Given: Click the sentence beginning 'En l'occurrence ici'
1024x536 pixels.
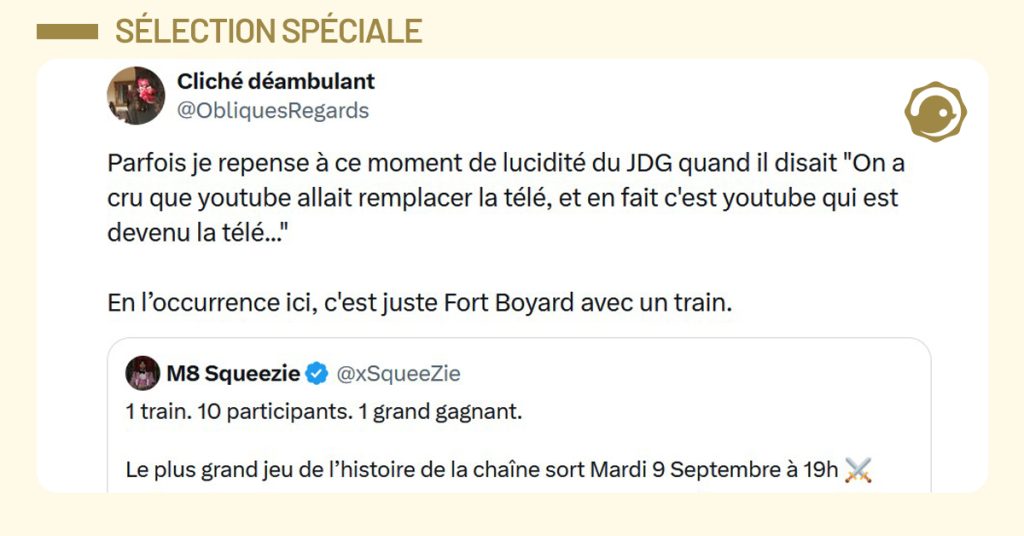Looking at the screenshot, I should [420, 303].
